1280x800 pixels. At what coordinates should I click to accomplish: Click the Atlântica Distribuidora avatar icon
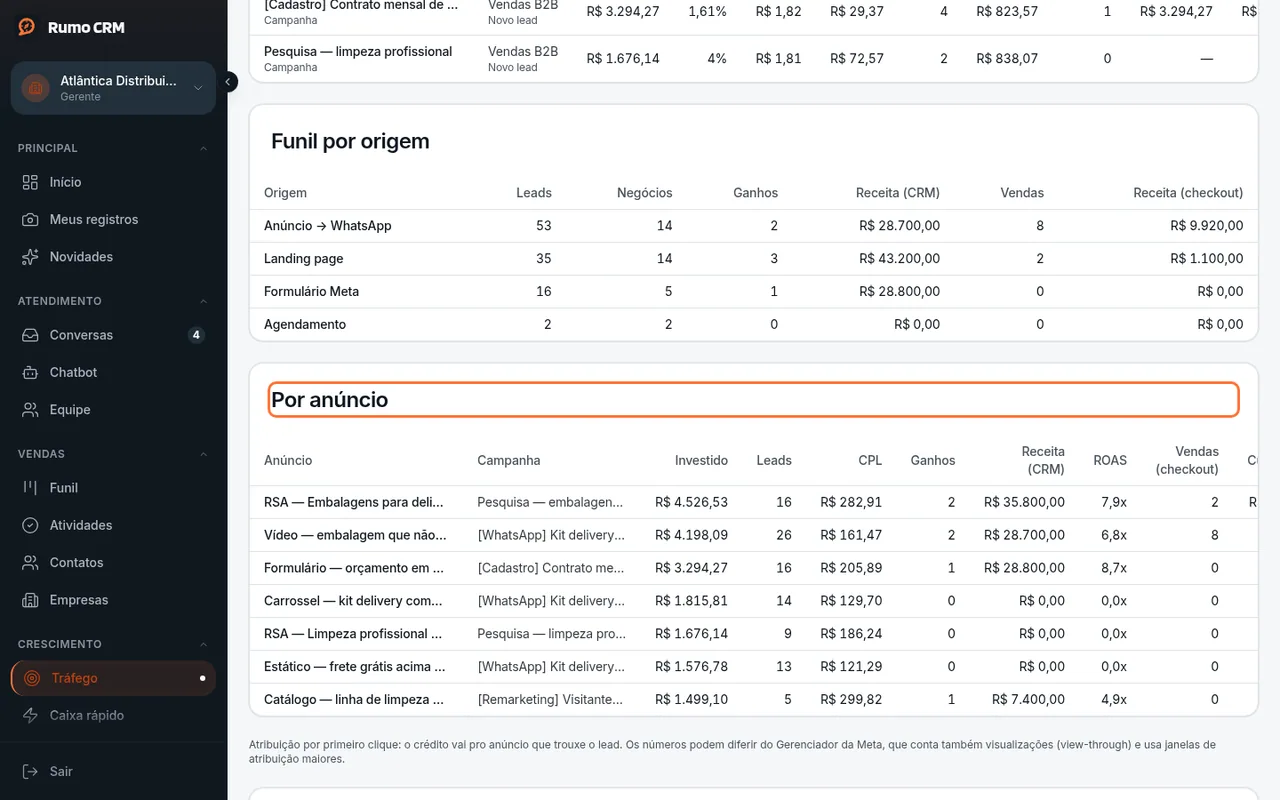point(36,88)
